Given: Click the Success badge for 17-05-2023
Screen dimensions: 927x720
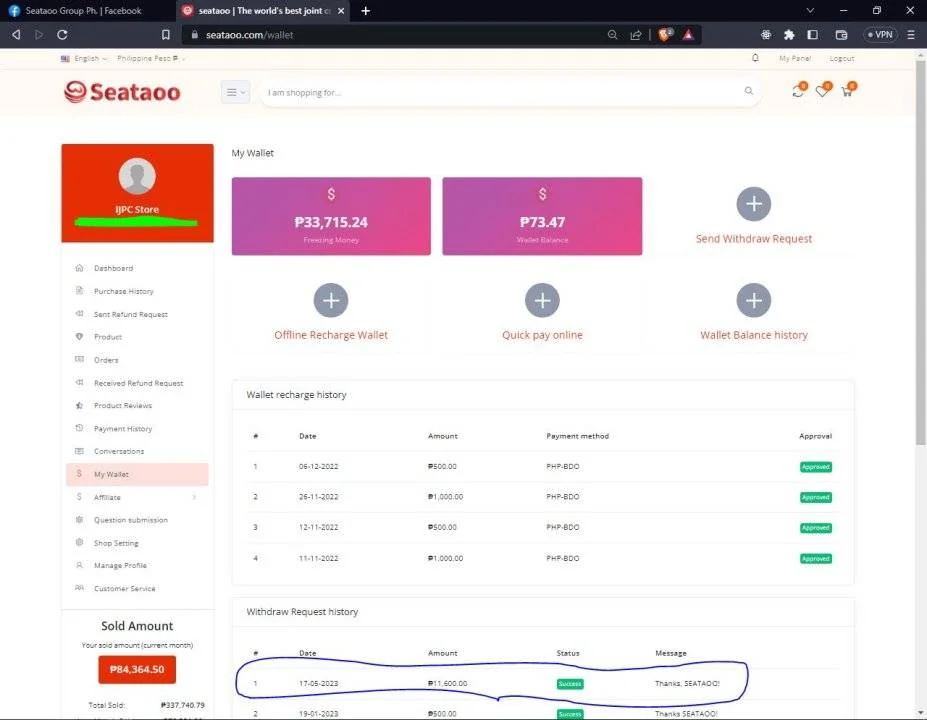Looking at the screenshot, I should 570,684.
